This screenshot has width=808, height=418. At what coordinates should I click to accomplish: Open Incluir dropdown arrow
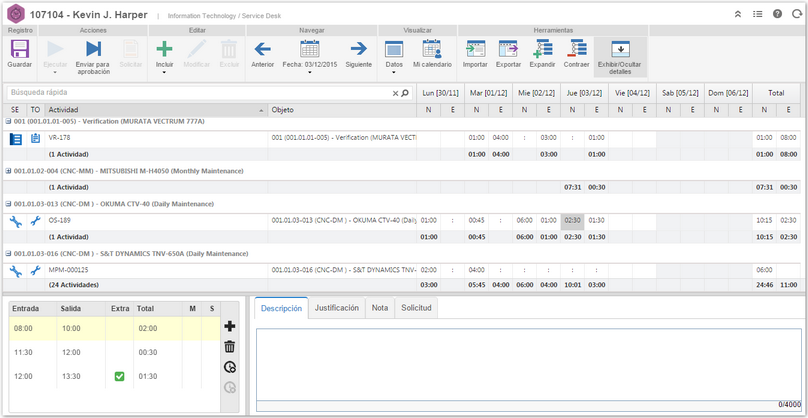point(164,73)
